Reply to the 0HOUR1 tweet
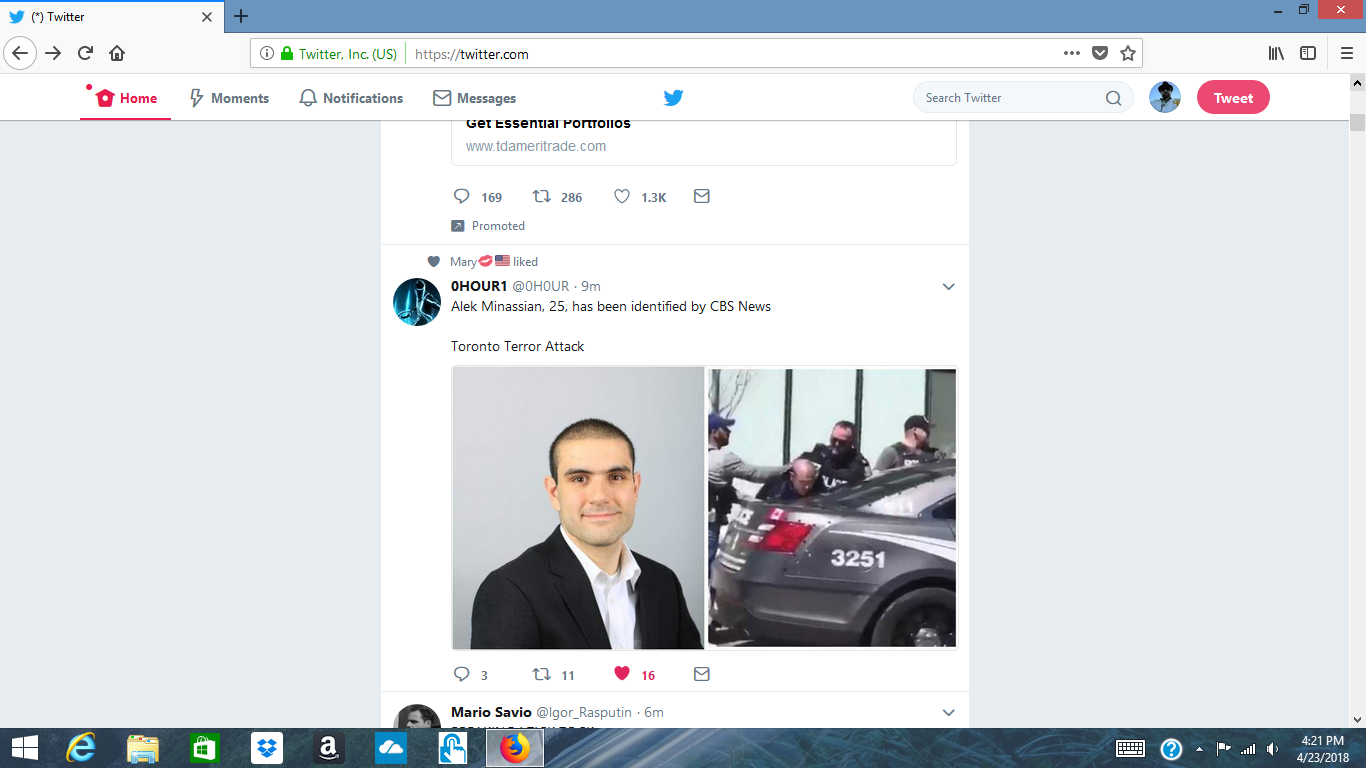 [462, 674]
